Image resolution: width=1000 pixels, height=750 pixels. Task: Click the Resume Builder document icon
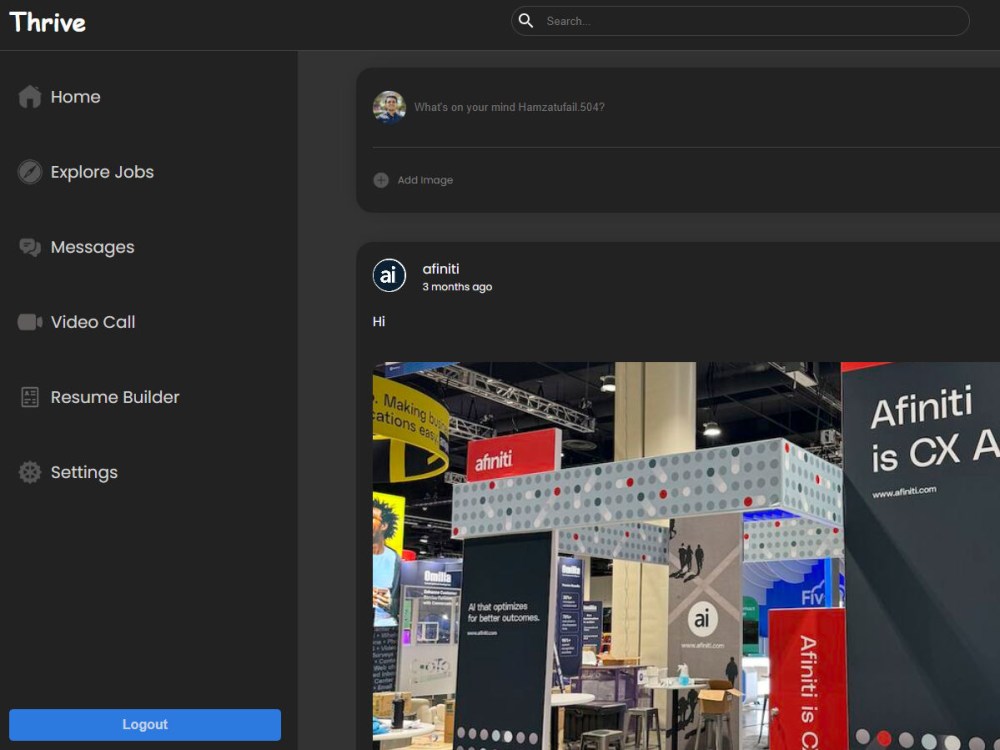point(29,397)
